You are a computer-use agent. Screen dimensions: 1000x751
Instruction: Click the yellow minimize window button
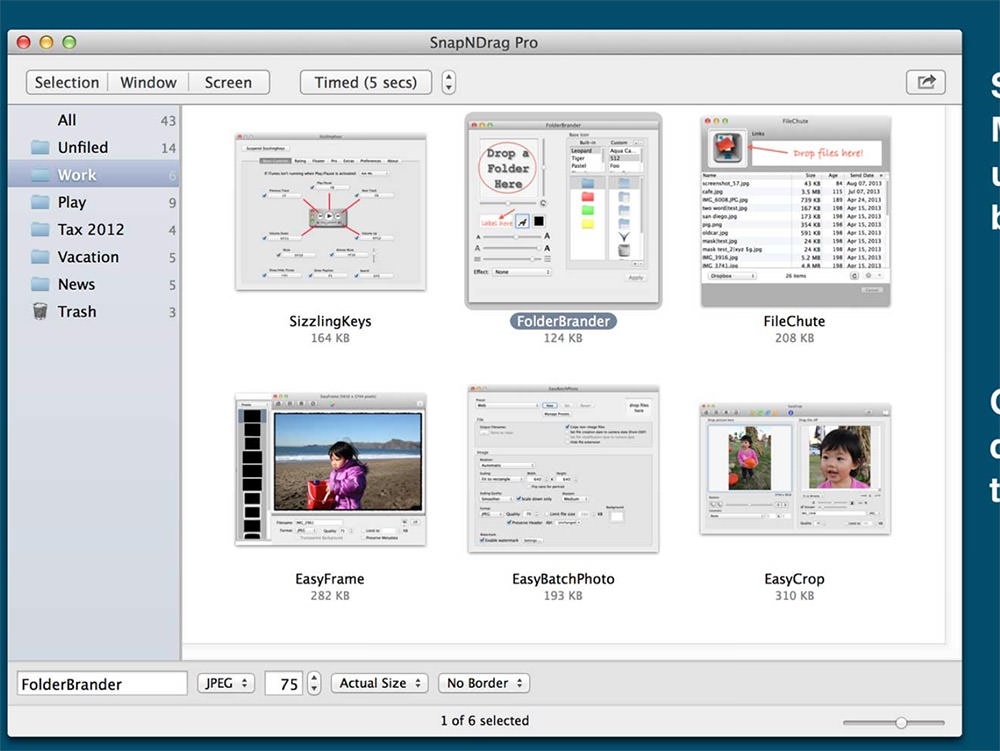tap(47, 42)
